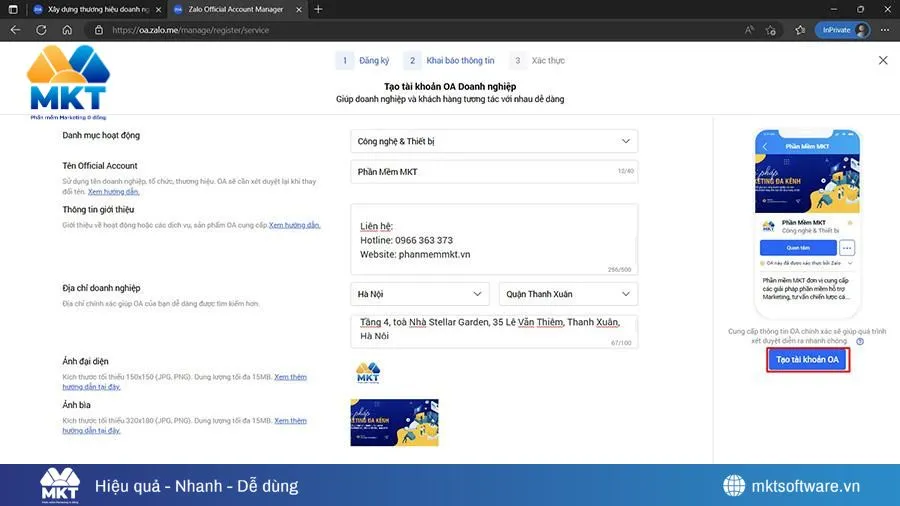
Task: Open the Quận Thanh Xuân district dropdown
Action: pos(568,294)
